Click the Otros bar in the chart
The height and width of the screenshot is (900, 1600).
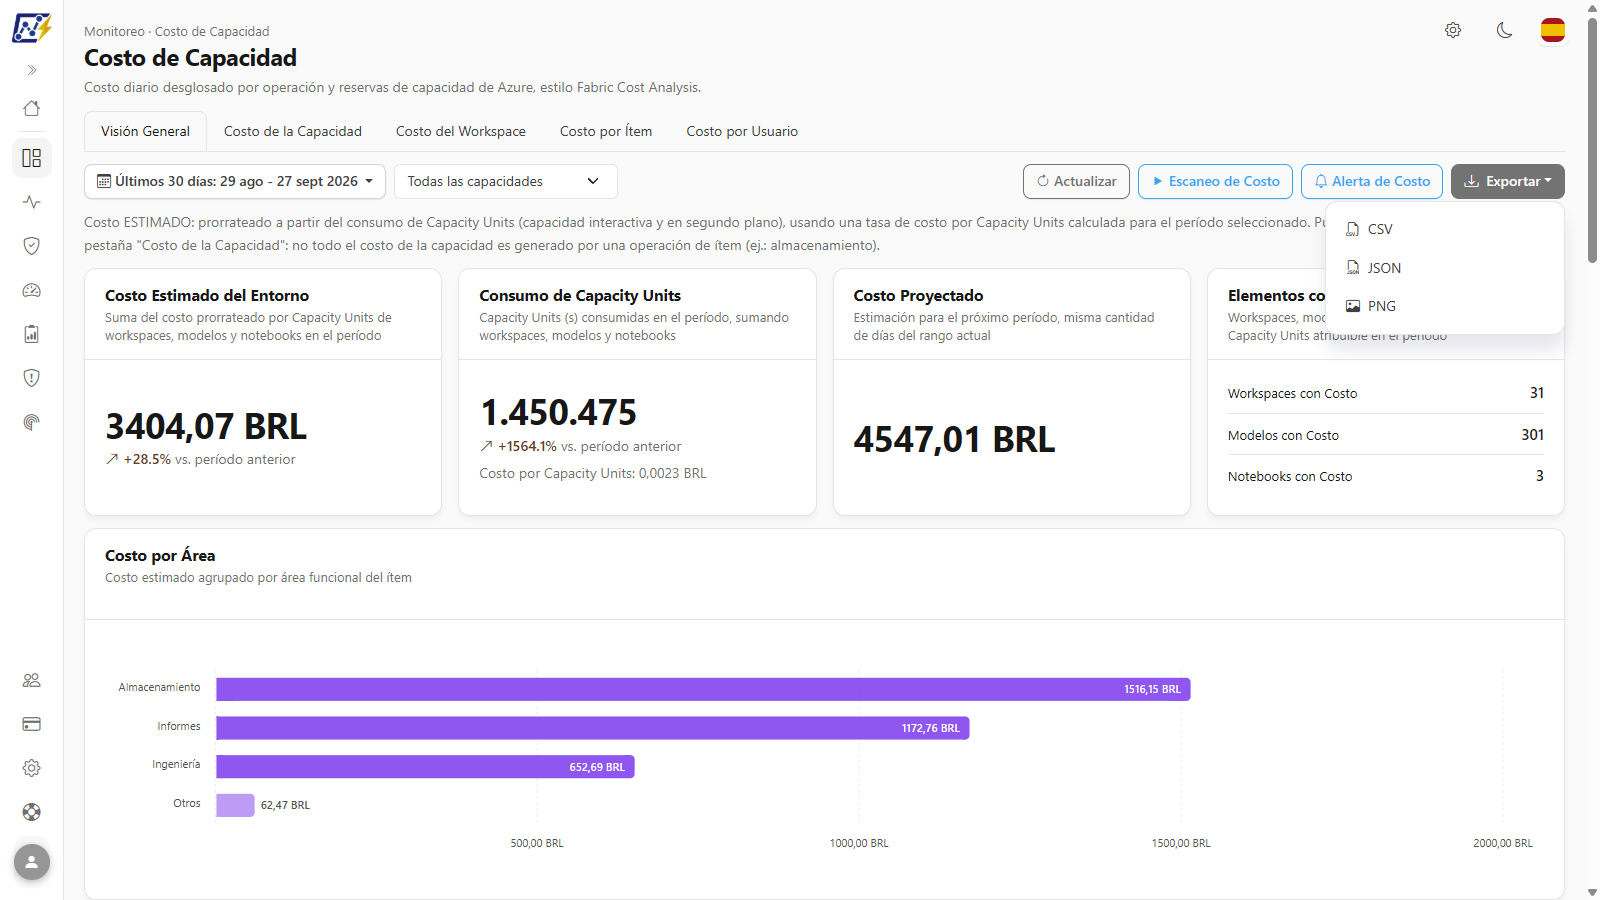coord(235,805)
